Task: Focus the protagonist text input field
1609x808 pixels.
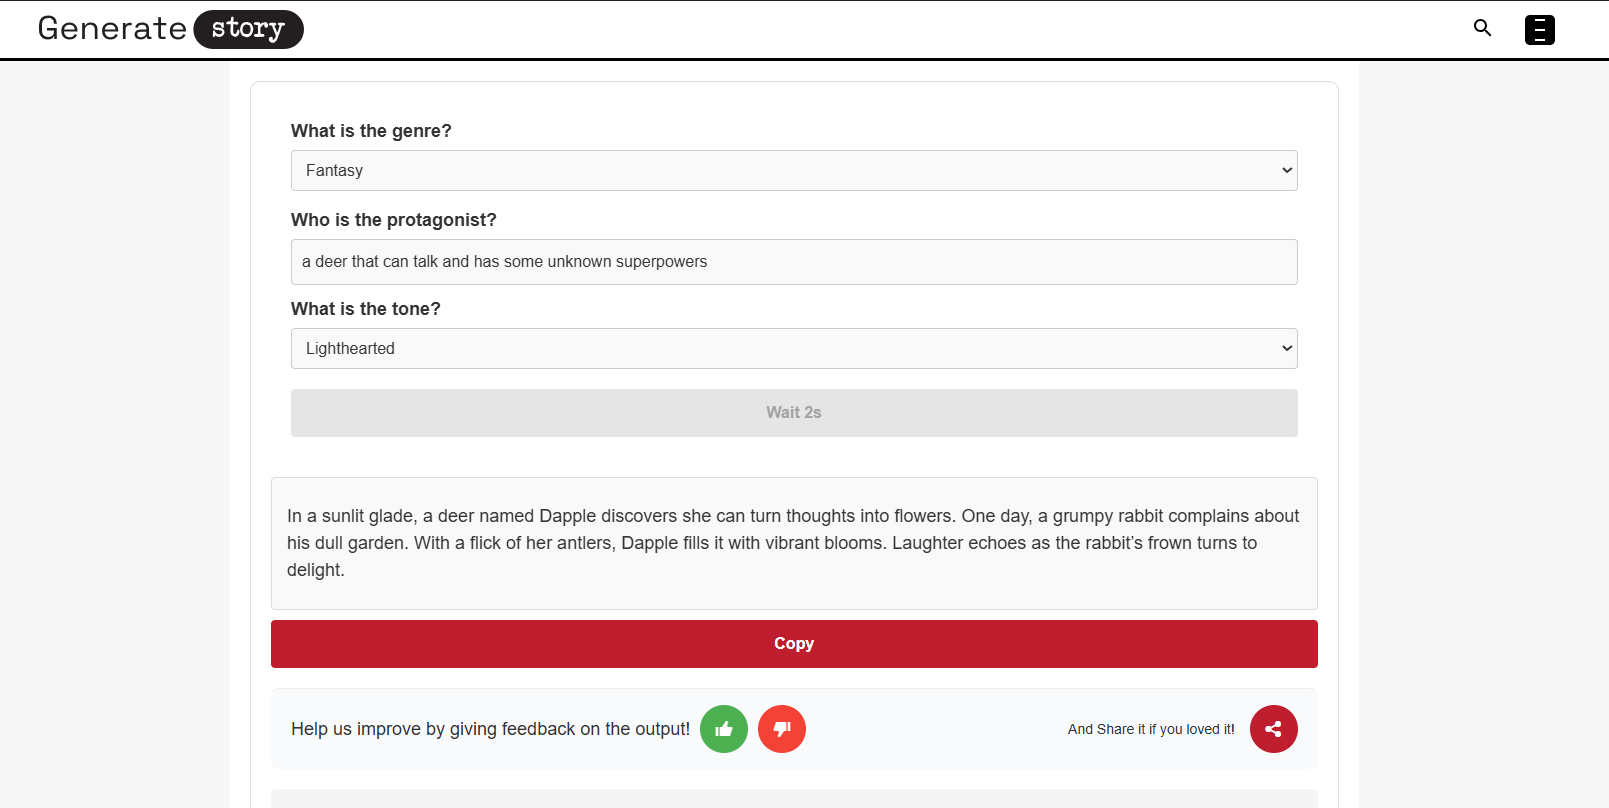Action: pyautogui.click(x=794, y=262)
